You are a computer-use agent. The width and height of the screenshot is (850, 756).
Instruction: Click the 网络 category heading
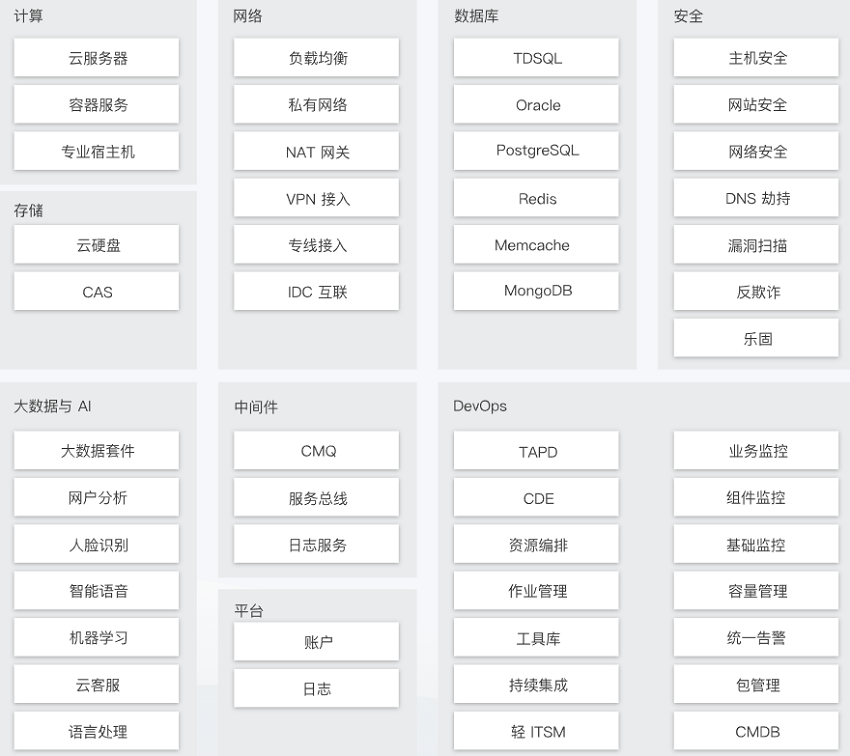(248, 16)
